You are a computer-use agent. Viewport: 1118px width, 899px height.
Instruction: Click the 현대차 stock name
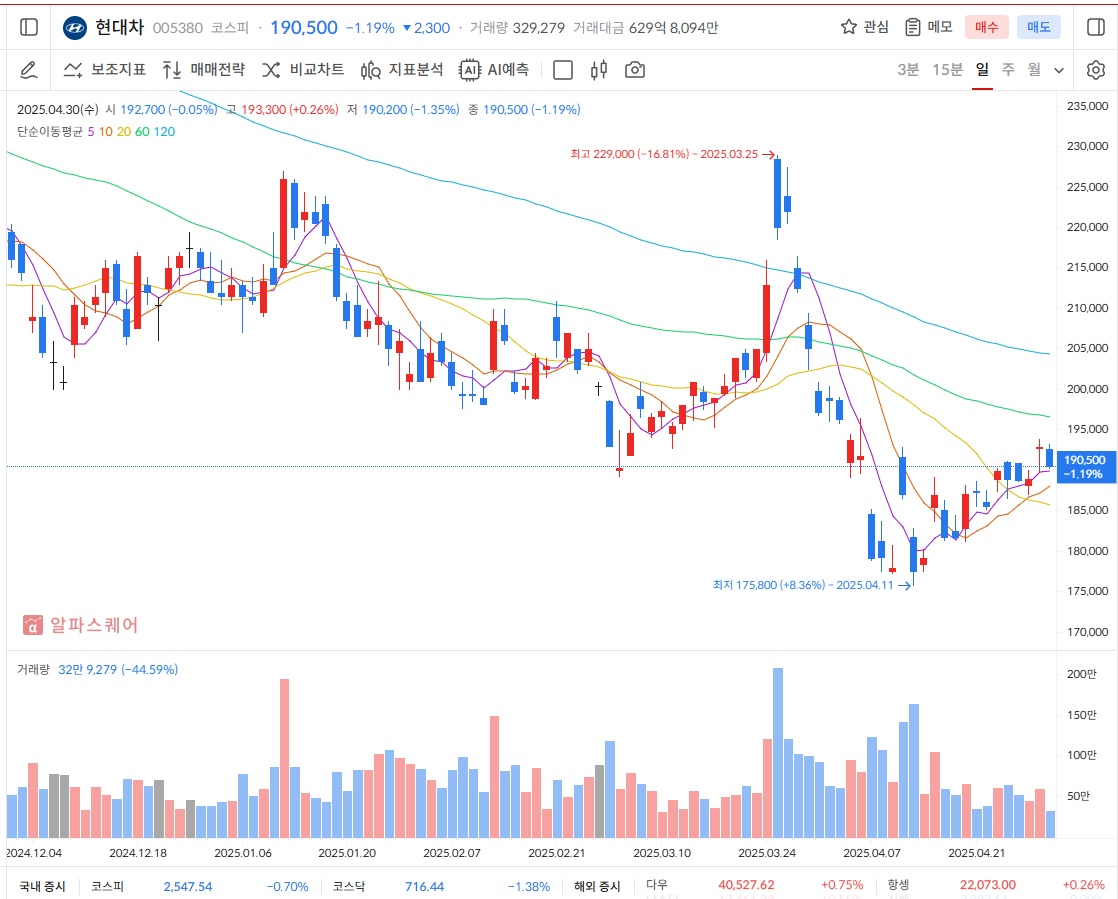[120, 28]
